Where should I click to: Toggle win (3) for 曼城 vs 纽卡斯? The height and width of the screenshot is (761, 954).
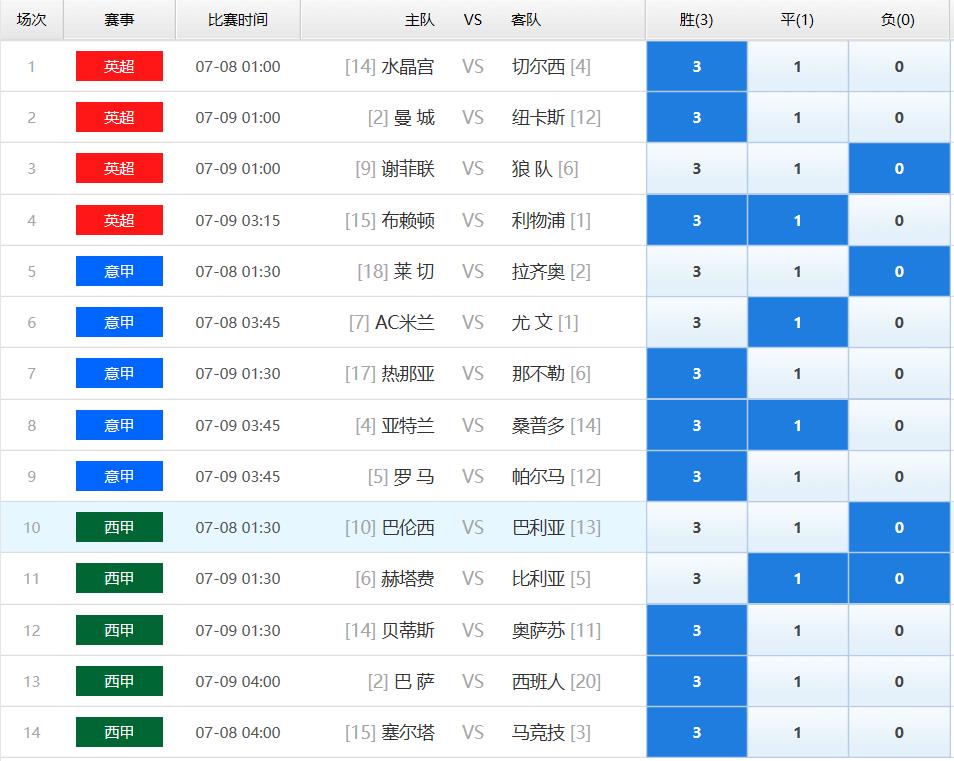pyautogui.click(x=697, y=117)
